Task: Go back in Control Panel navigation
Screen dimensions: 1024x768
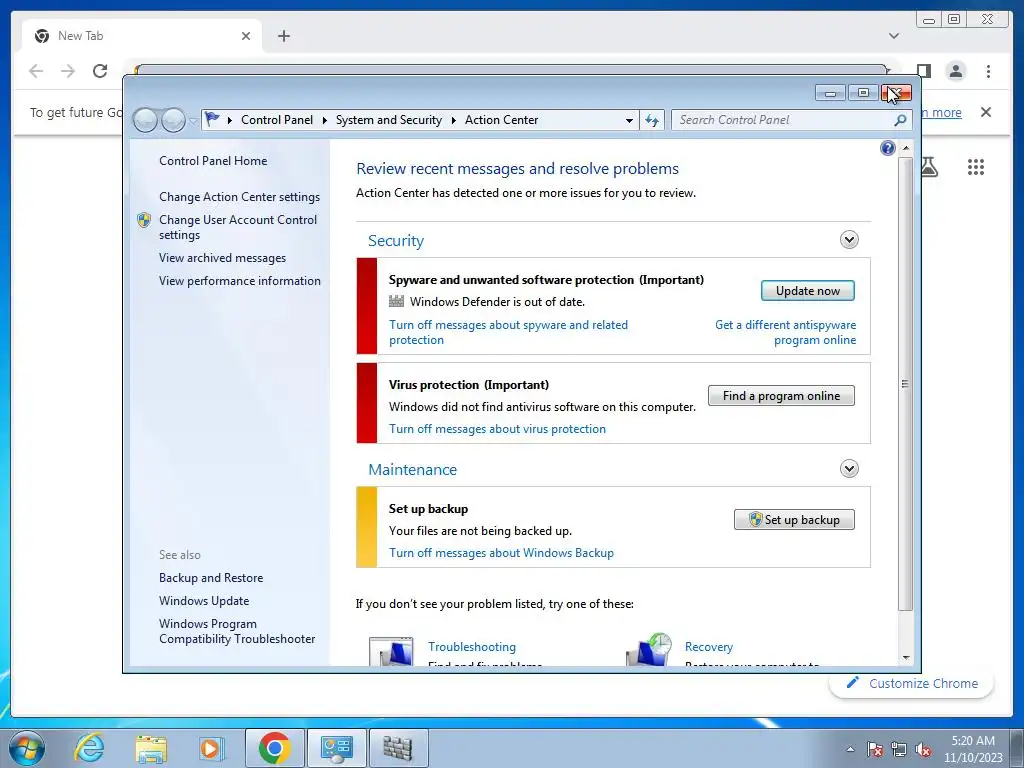Action: pyautogui.click(x=145, y=120)
